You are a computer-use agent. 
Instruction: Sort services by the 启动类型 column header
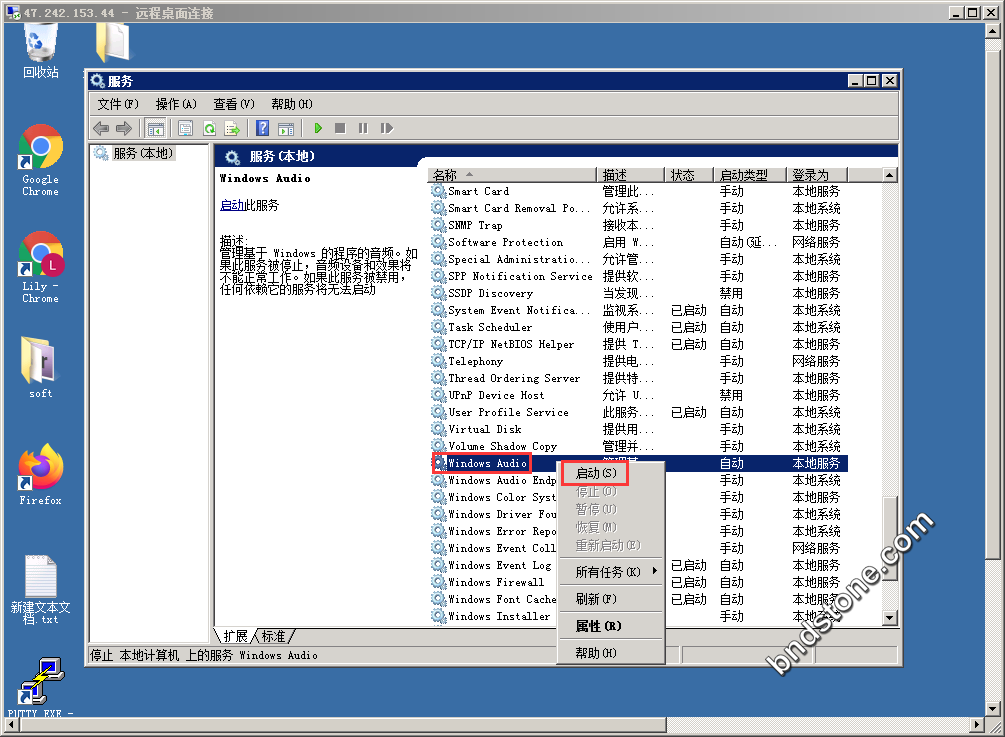(746, 175)
